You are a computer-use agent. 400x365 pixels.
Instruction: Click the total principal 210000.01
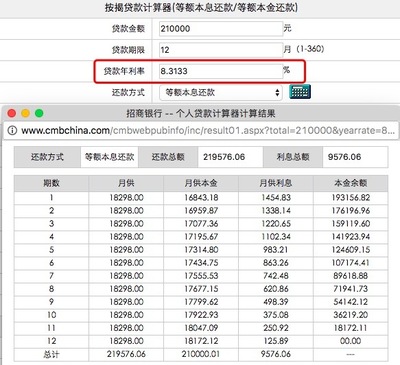coord(201,354)
